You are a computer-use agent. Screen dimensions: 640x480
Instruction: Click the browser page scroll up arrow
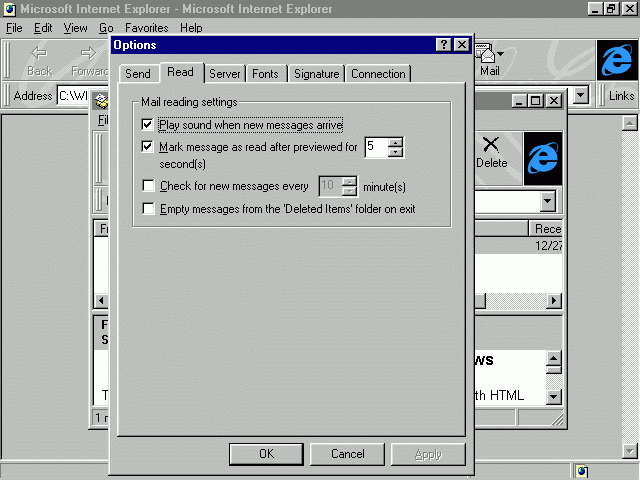pos(629,123)
